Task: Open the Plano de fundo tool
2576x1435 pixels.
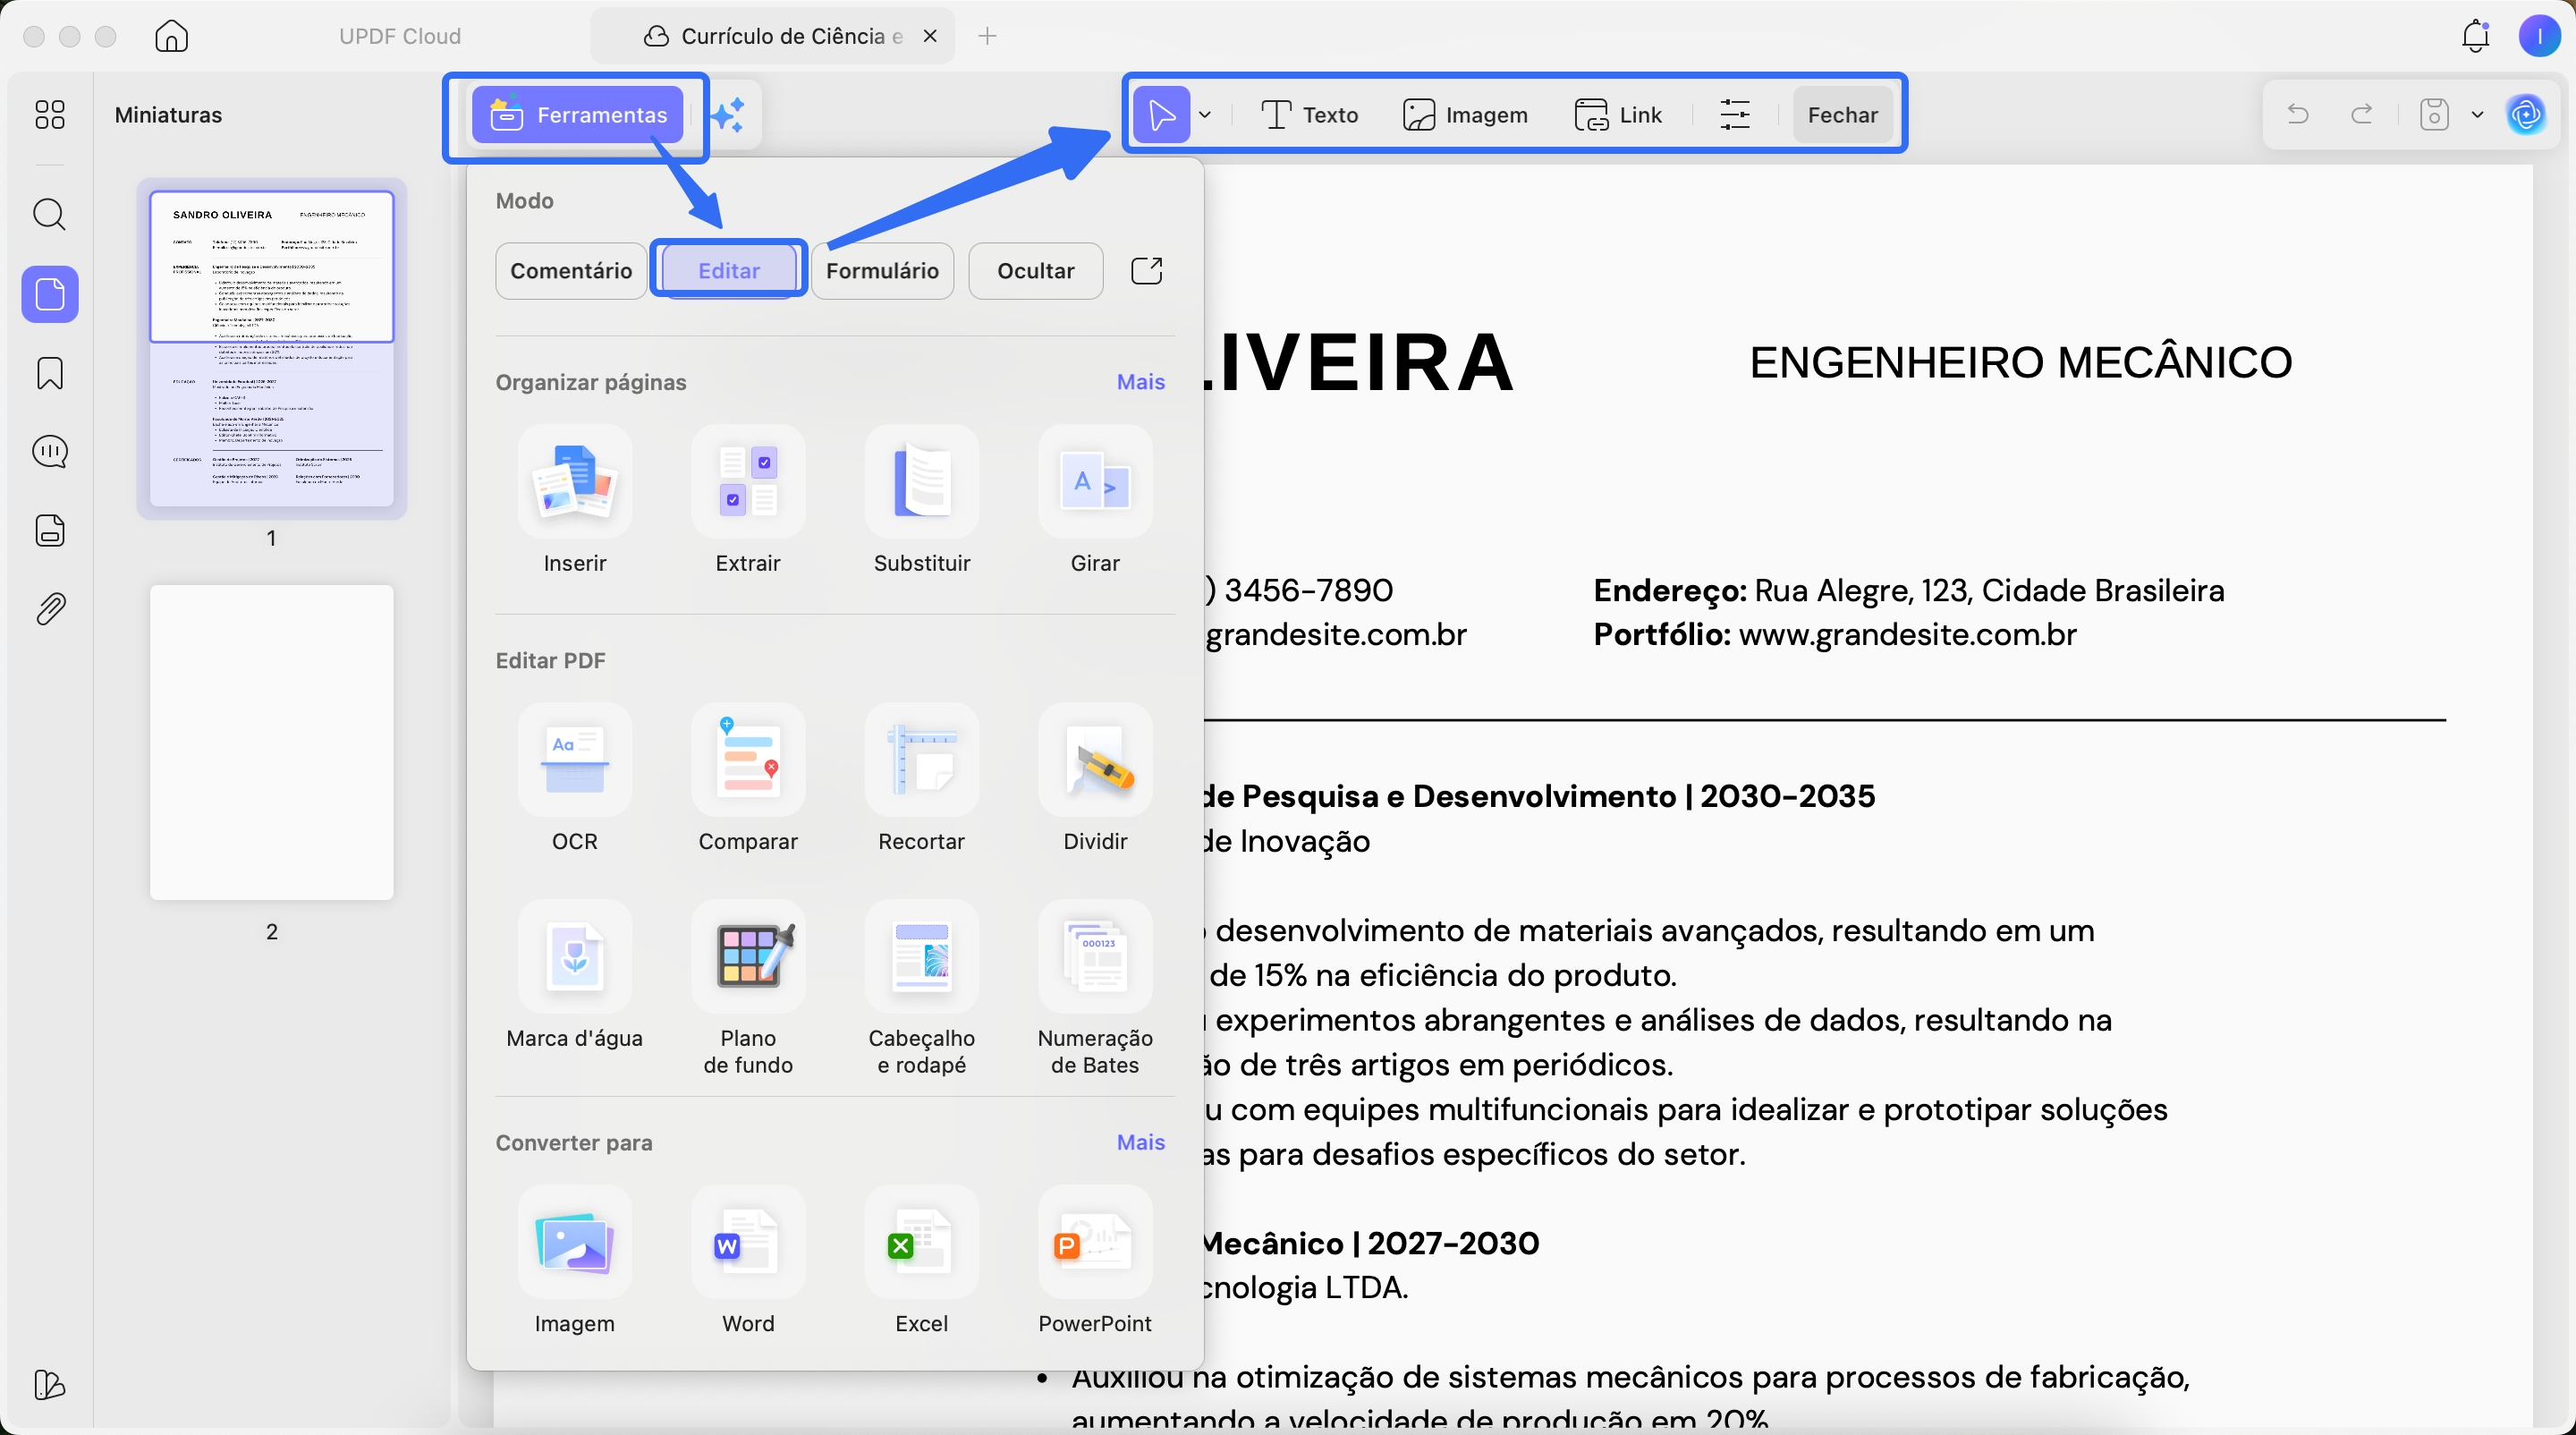Action: [748, 986]
